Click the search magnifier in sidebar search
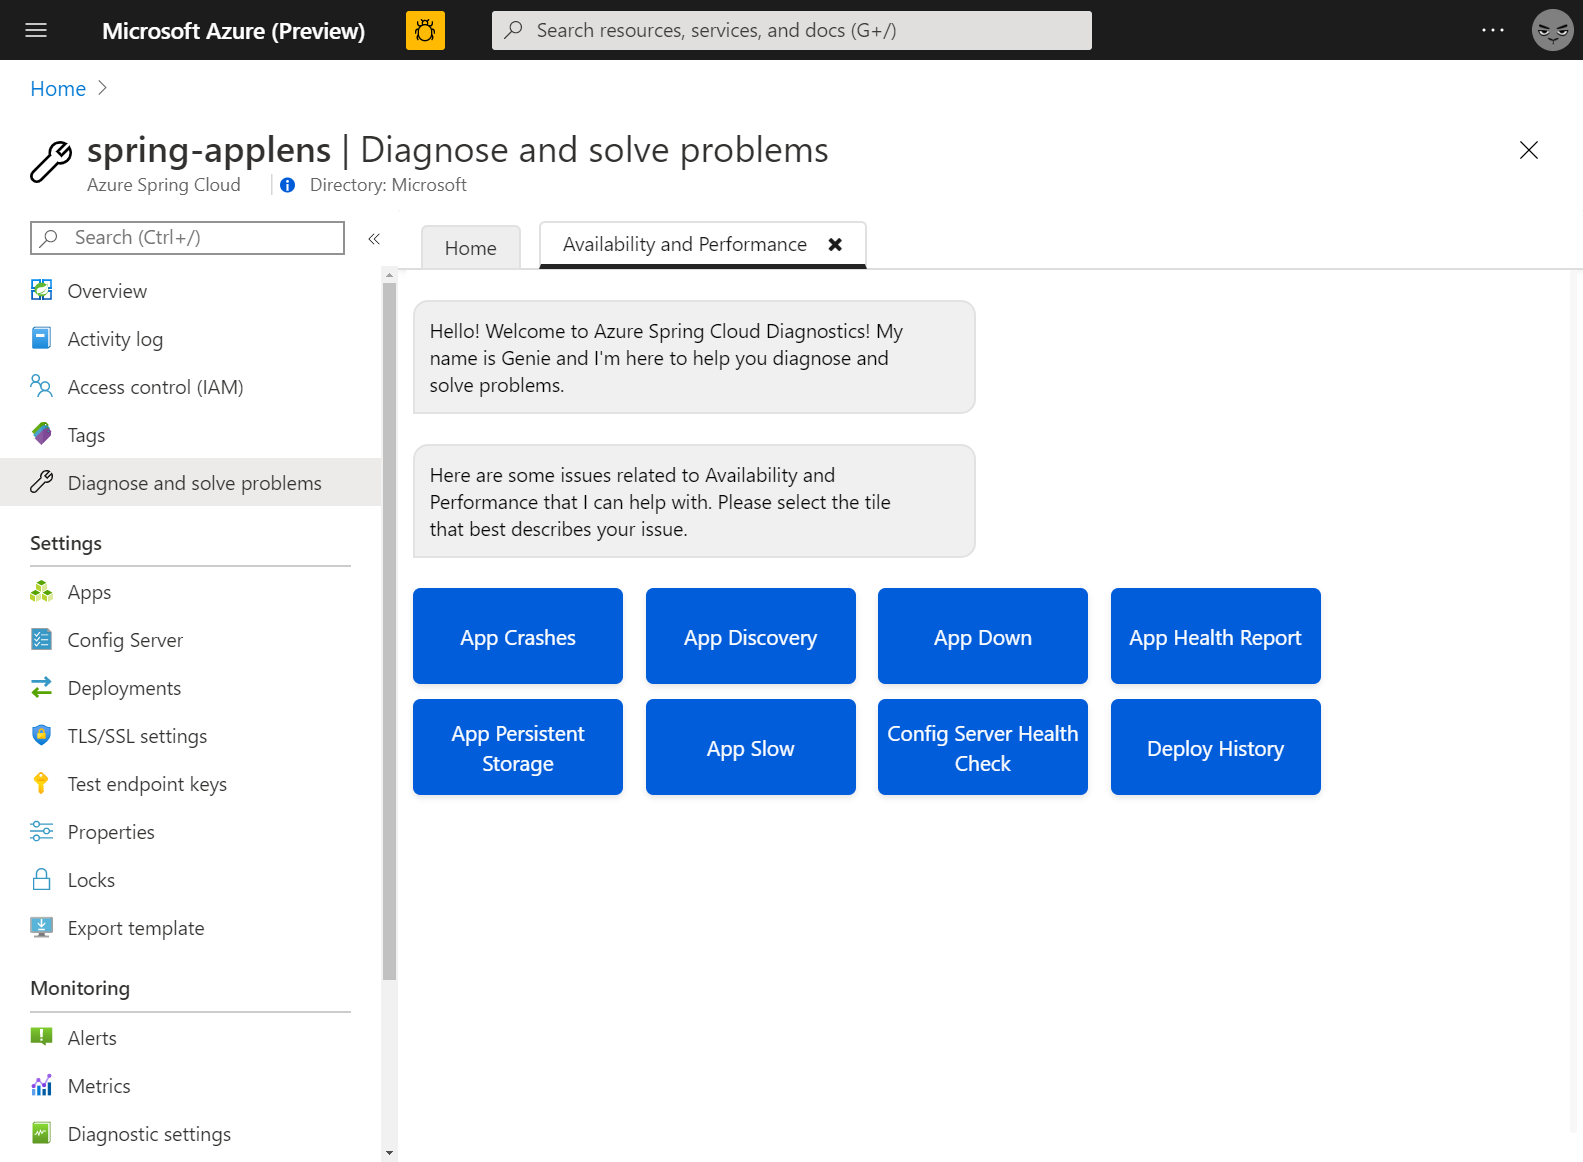 pyautogui.click(x=49, y=238)
